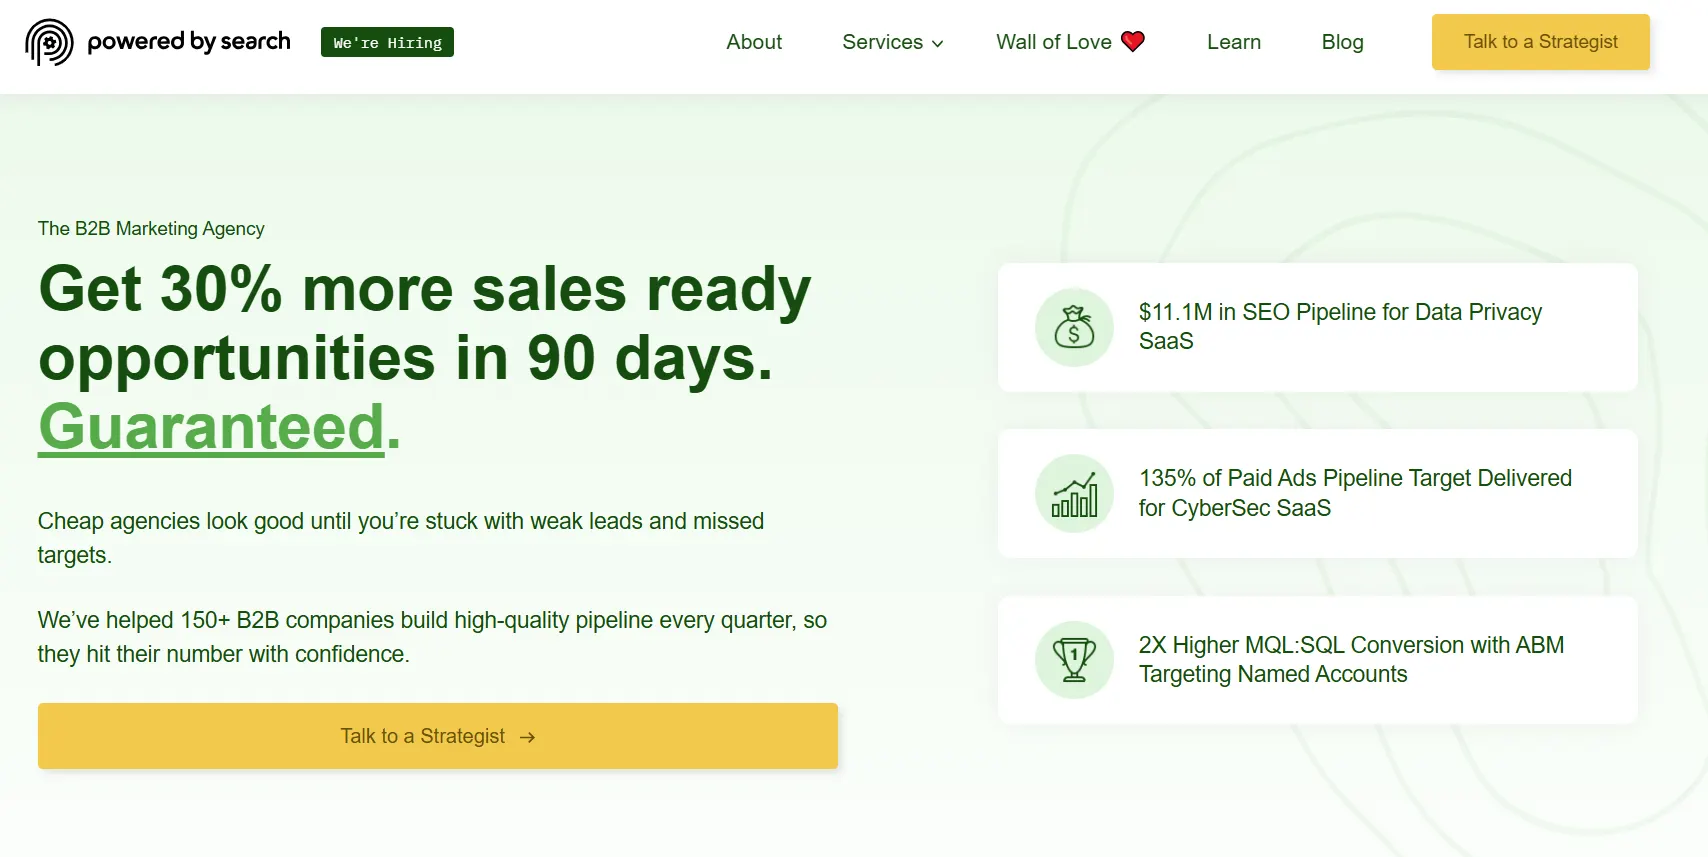Click the Powered by Search spiral logo icon
This screenshot has width=1708, height=857.
point(49,42)
